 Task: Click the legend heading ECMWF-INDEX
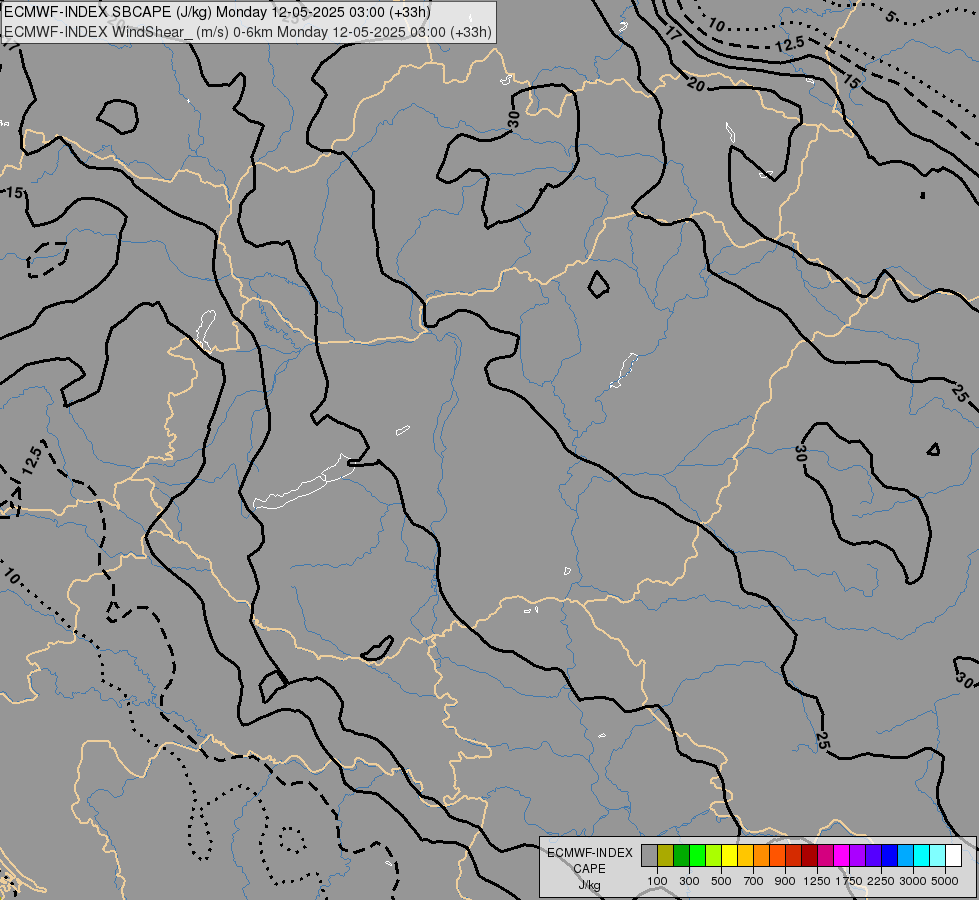tap(590, 853)
